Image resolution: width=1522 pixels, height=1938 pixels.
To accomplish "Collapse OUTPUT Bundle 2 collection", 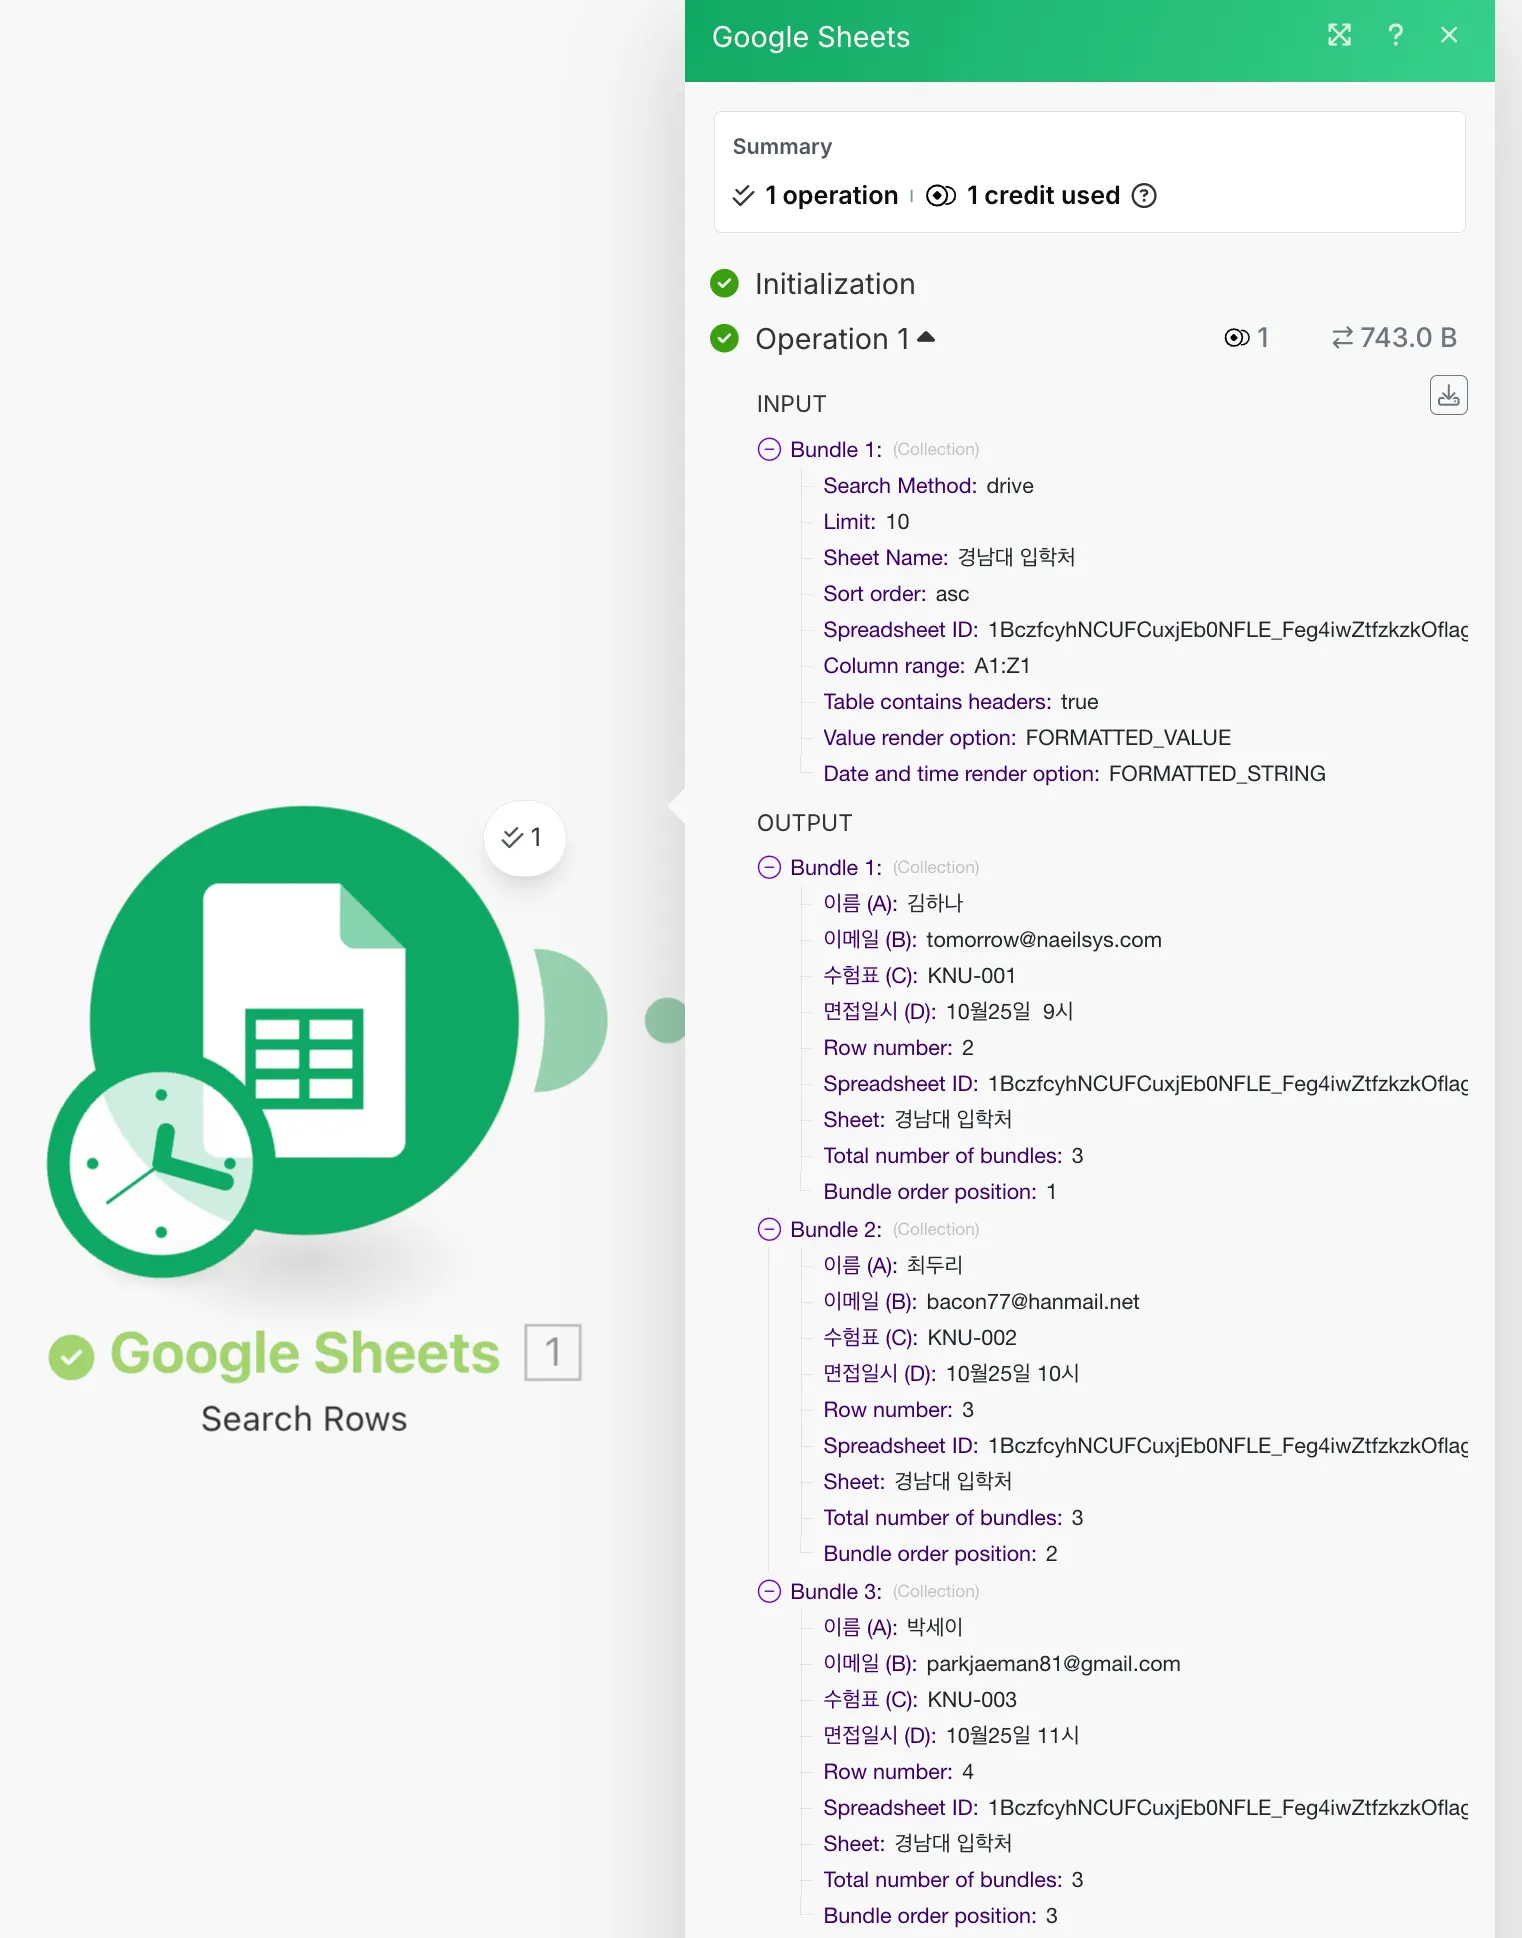I will coord(769,1229).
